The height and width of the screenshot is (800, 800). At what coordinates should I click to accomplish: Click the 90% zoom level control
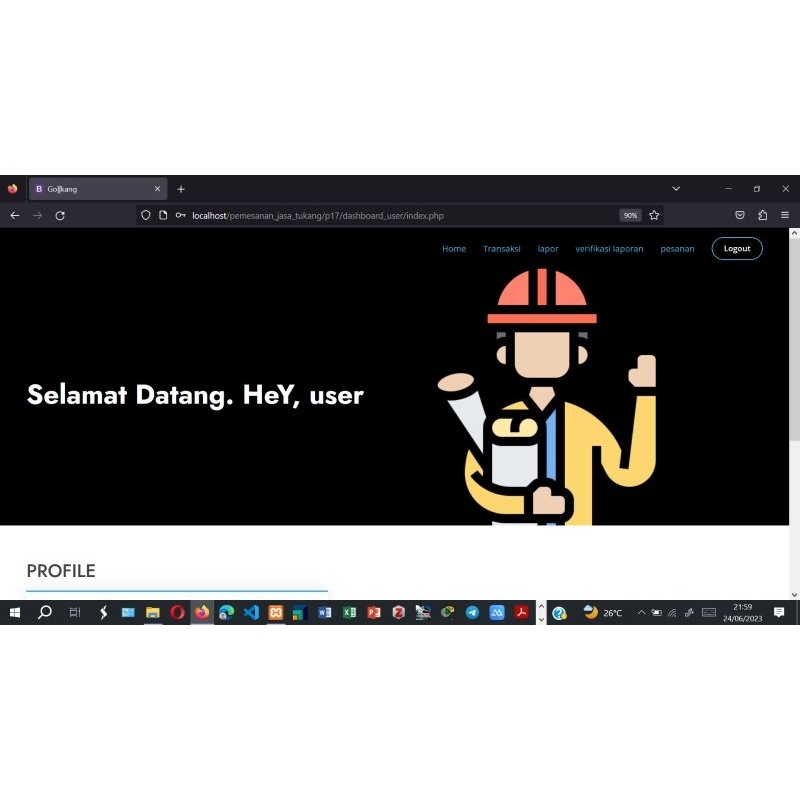tap(630, 215)
